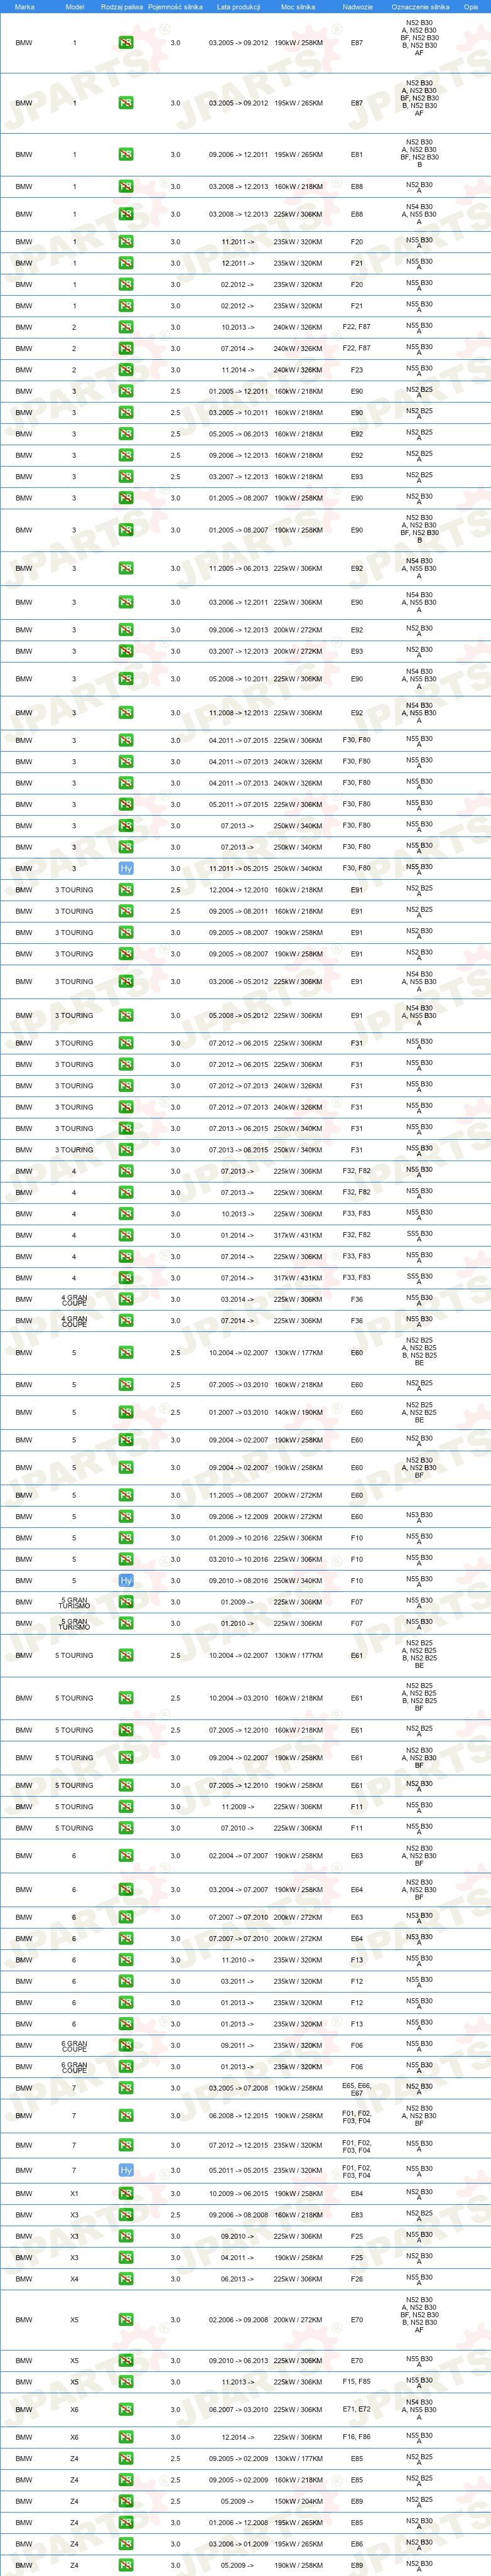Screen dimensions: 491x2576
Task: Select the F15, F85 body cell
Action: [357, 2382]
